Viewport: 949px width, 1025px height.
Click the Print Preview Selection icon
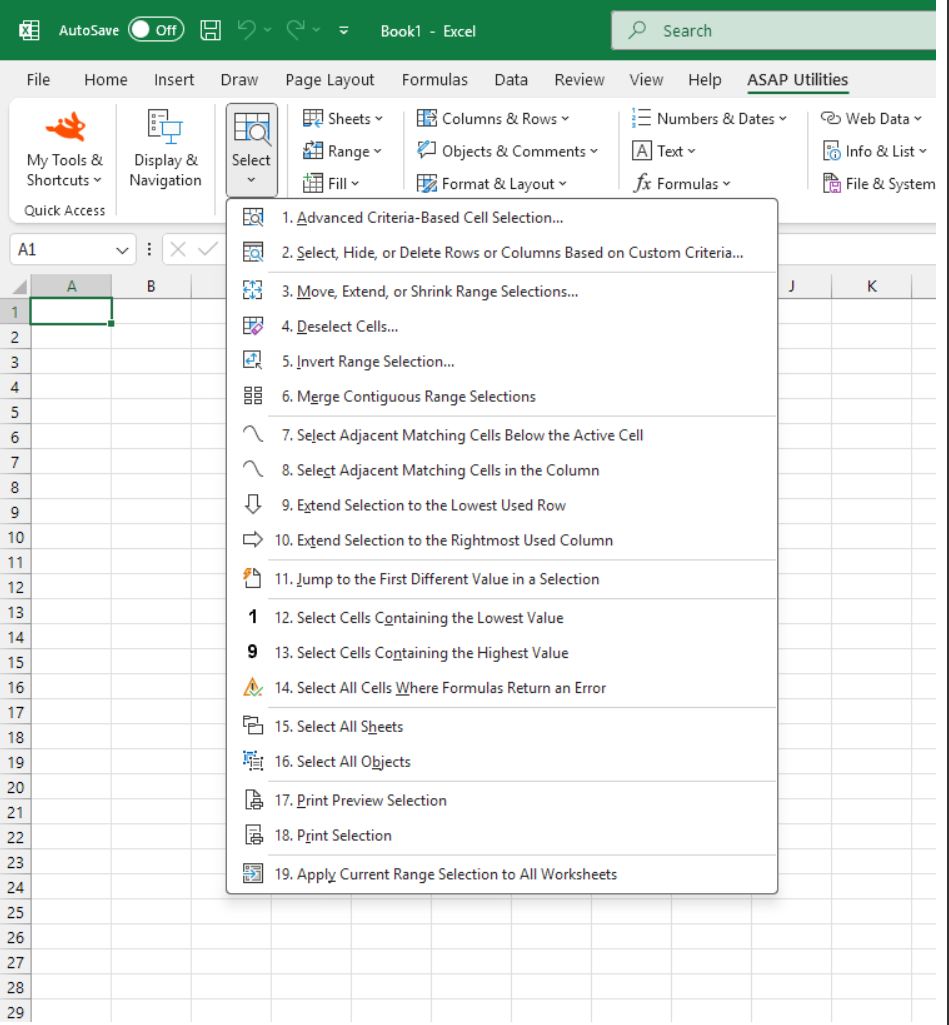click(x=253, y=800)
